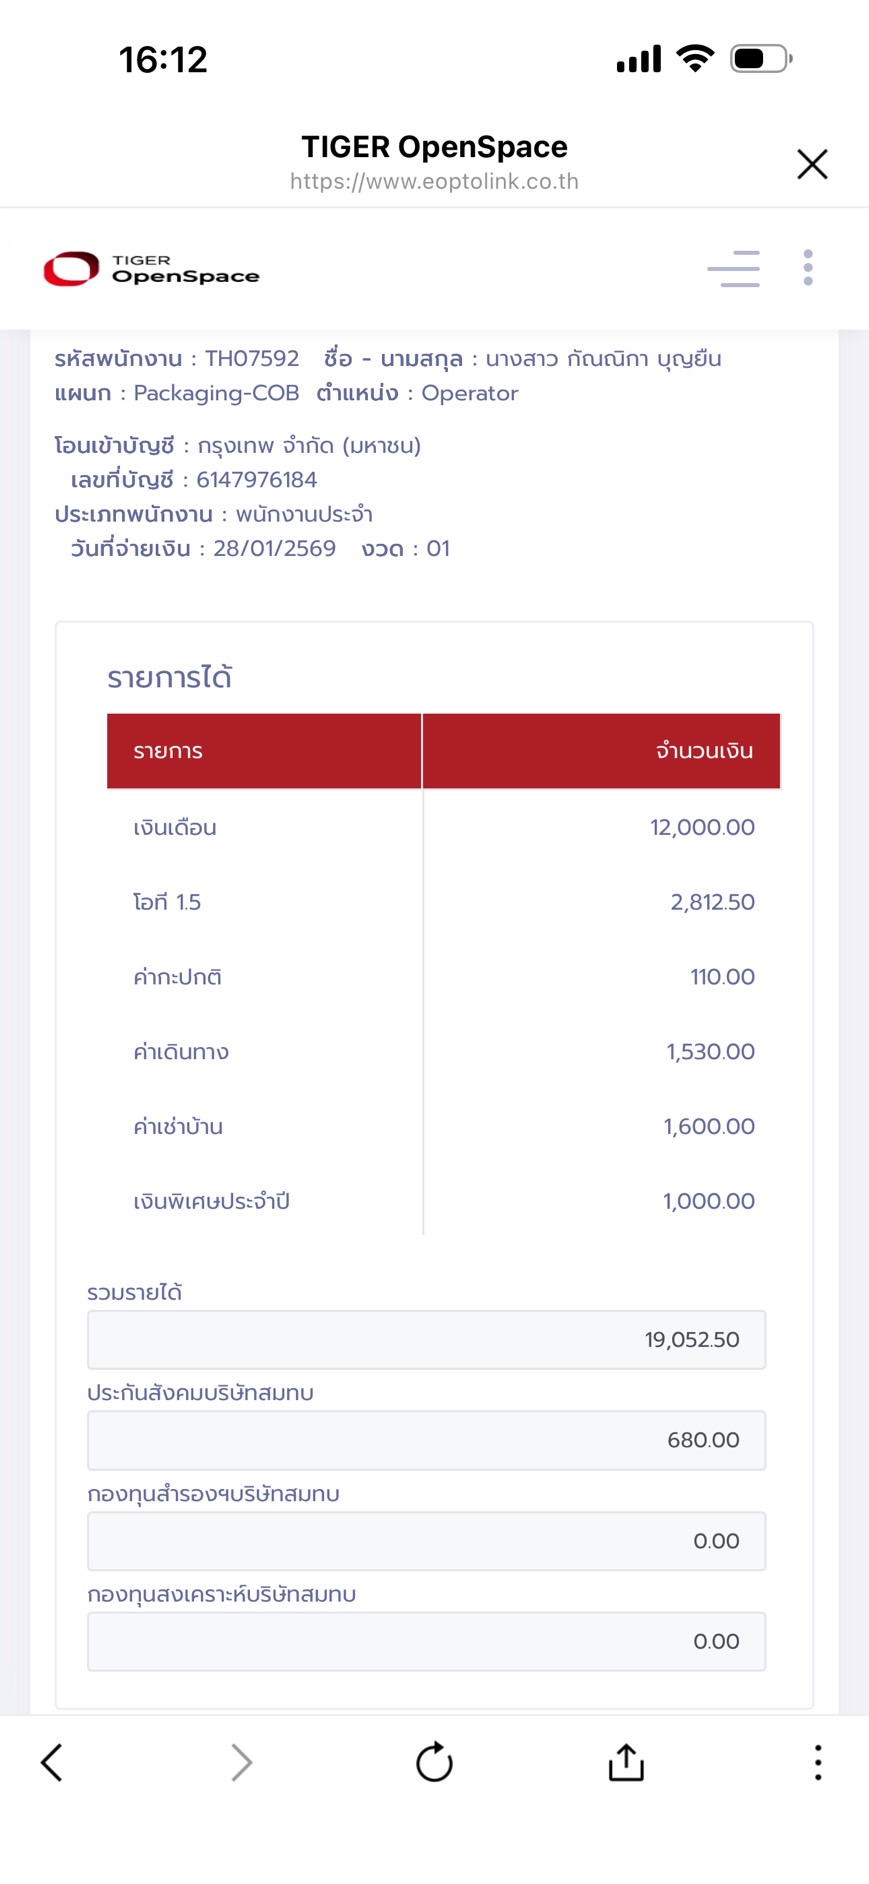
Task: Tap the TIGER OpenSpace logo
Action: pos(151,269)
